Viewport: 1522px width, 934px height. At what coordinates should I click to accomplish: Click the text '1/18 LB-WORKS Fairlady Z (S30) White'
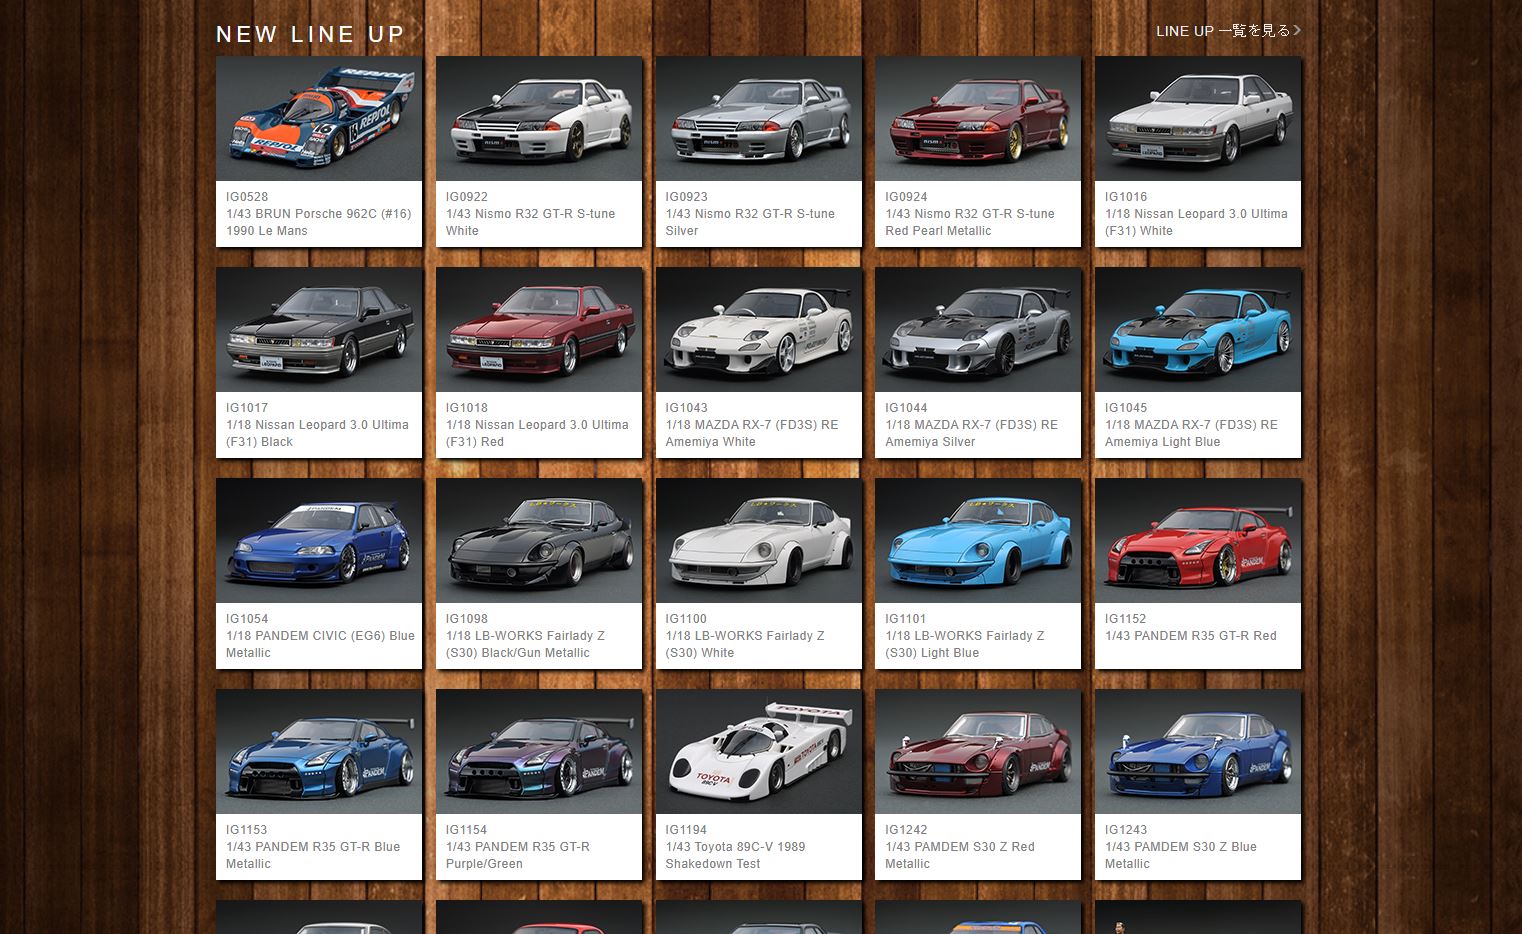745,644
